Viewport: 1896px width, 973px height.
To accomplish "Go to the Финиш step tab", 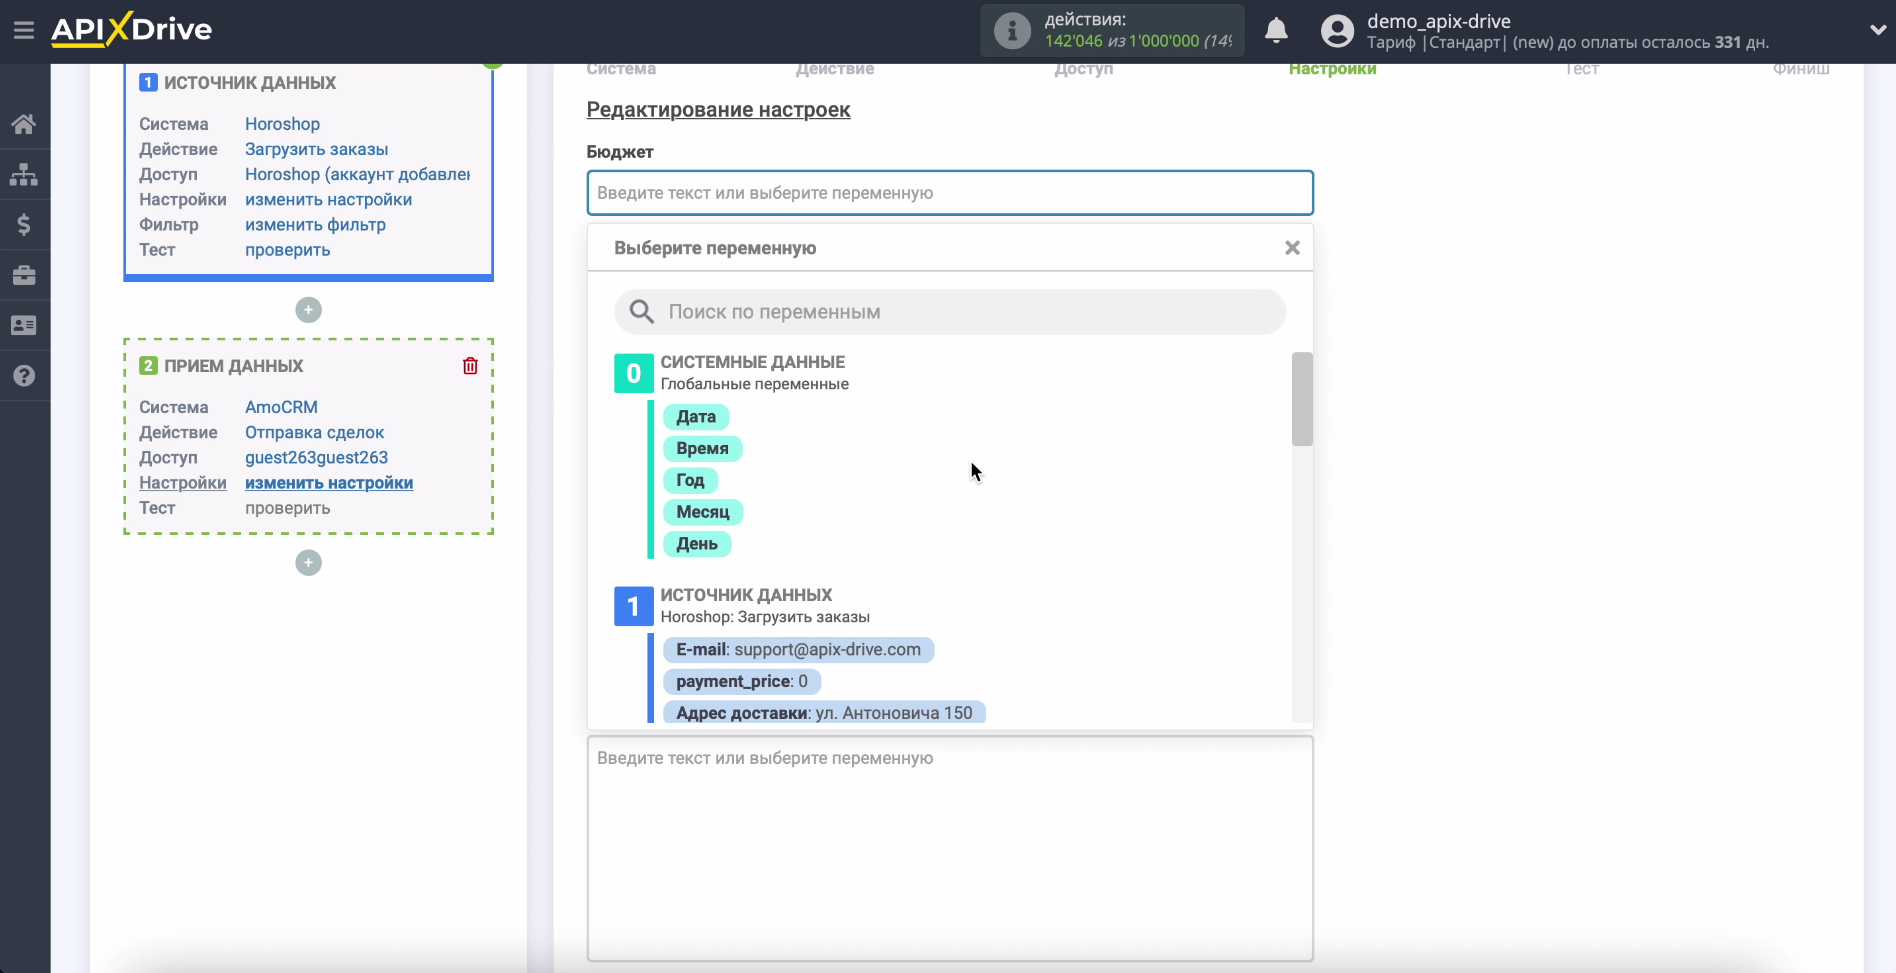I will [x=1801, y=69].
